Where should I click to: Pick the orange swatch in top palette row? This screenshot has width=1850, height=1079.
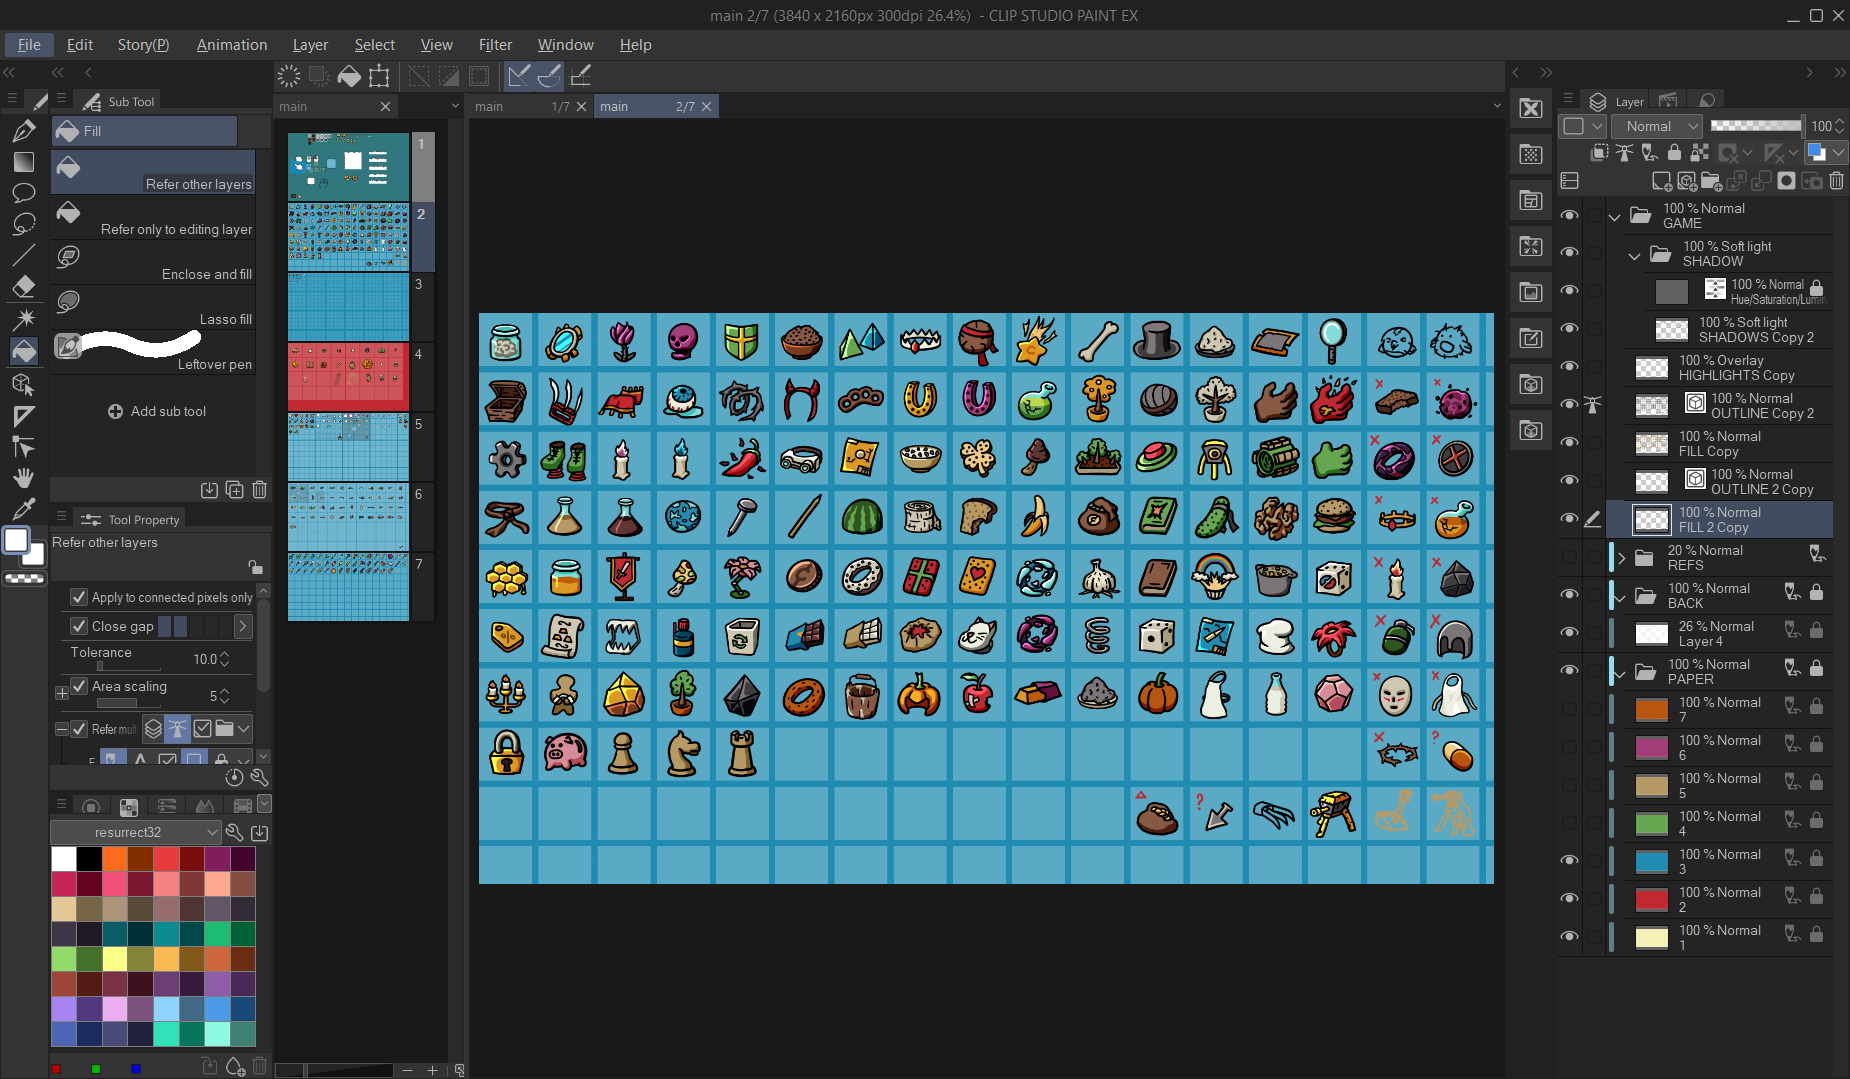coord(115,859)
